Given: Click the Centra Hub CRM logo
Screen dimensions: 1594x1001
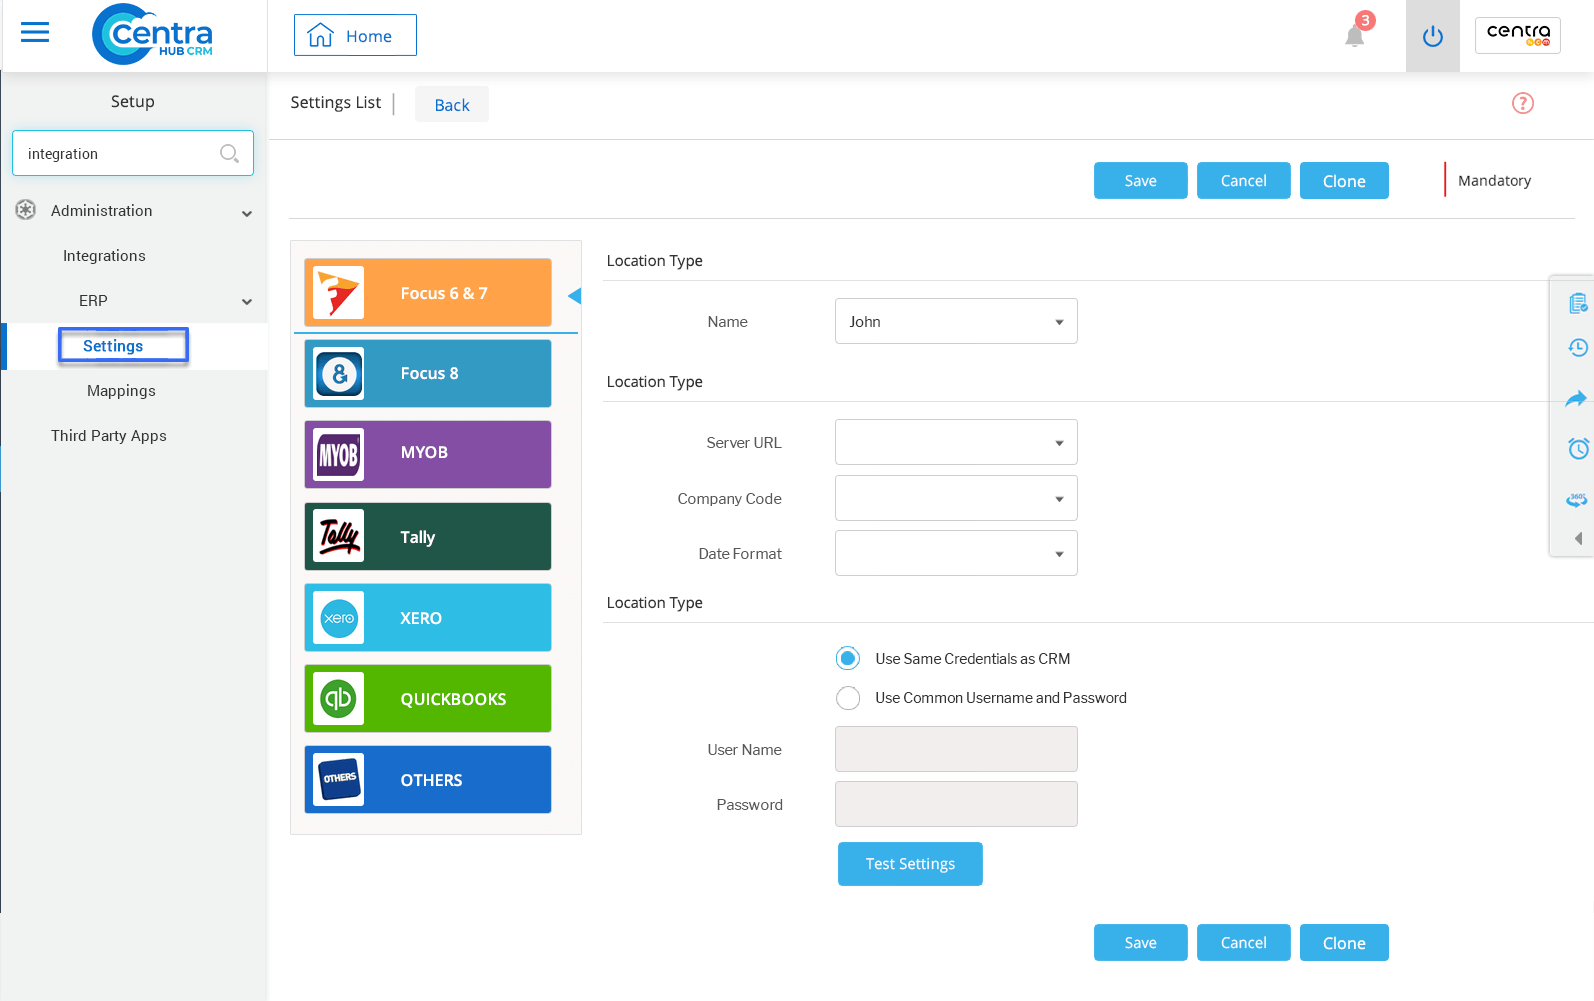Looking at the screenshot, I should (x=153, y=34).
